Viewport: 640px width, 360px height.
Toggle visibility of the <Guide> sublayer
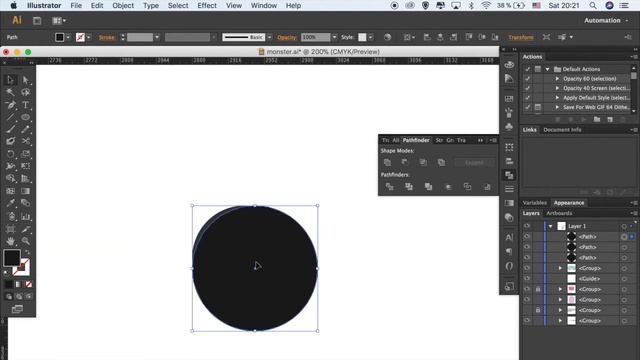coord(527,278)
